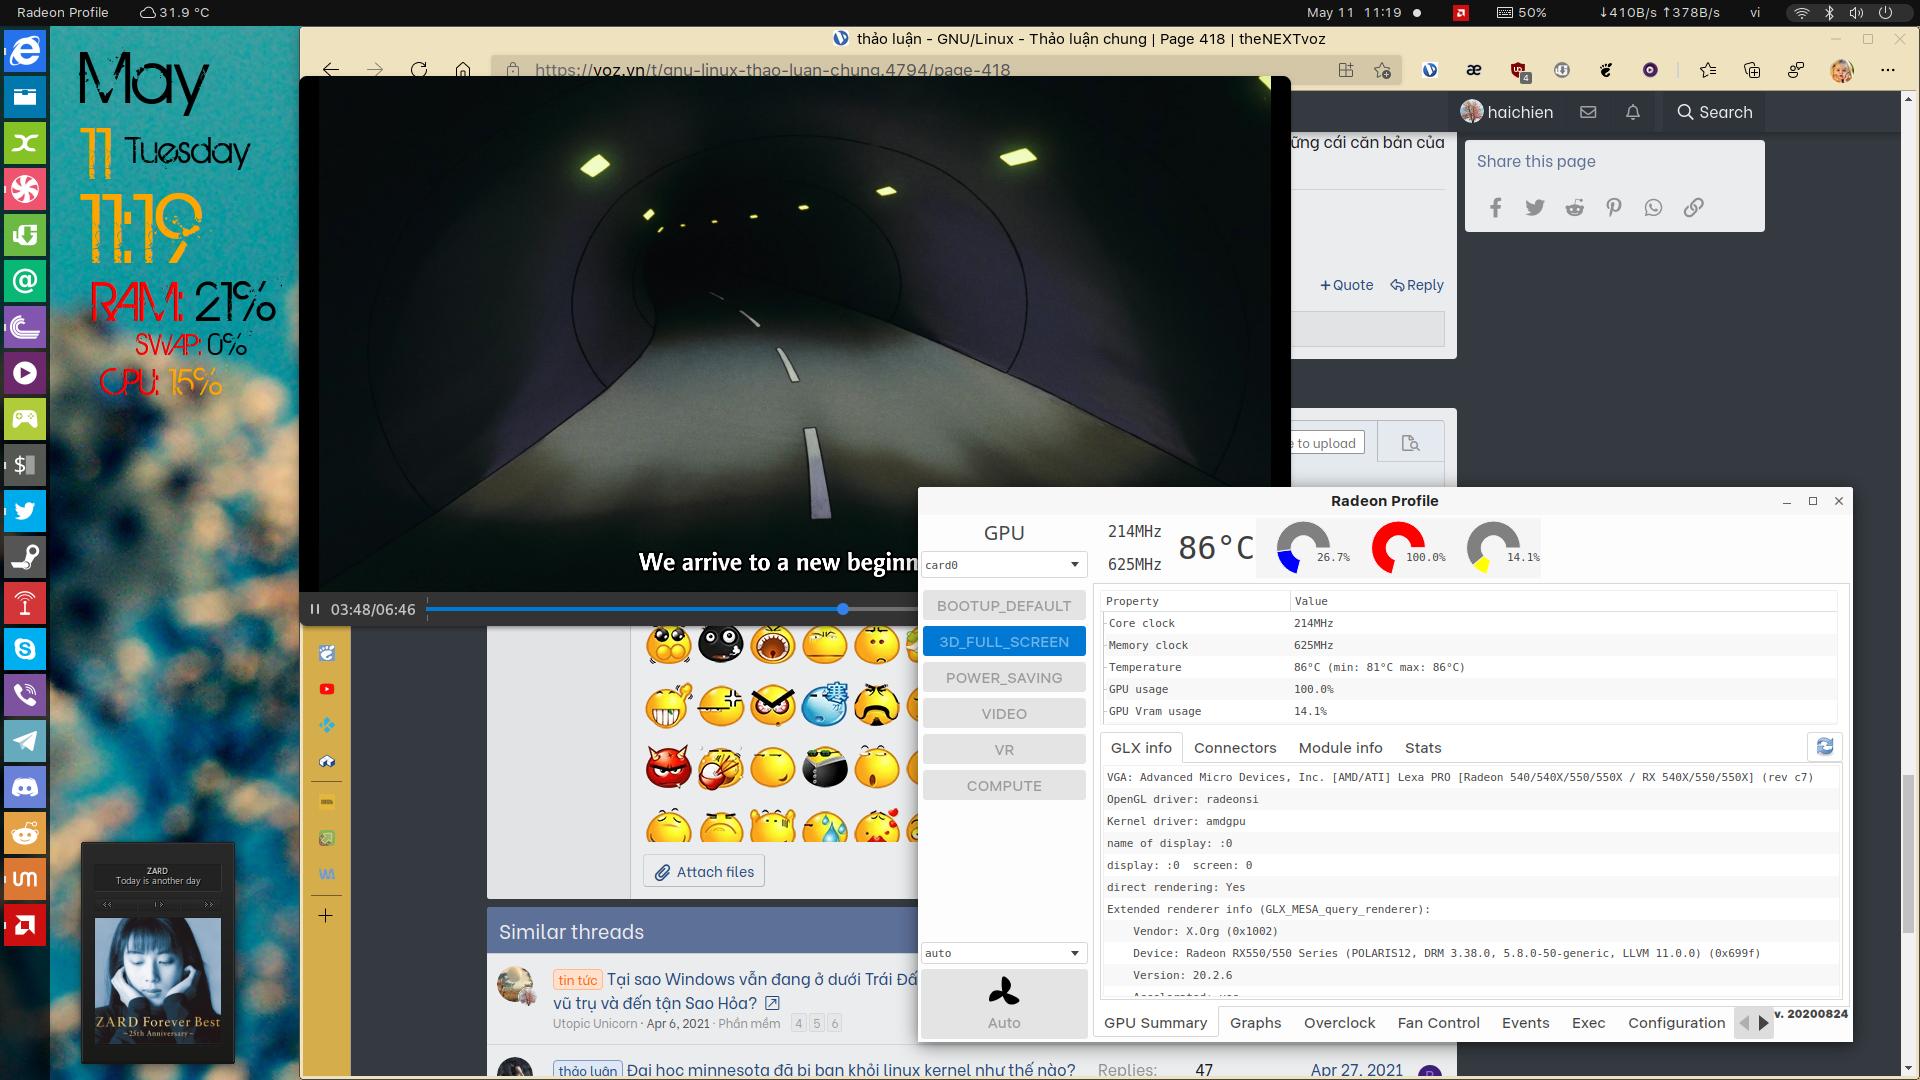Viewport: 1920px width, 1080px height.
Task: Skip to next track in ZARD widget
Action: click(x=208, y=904)
